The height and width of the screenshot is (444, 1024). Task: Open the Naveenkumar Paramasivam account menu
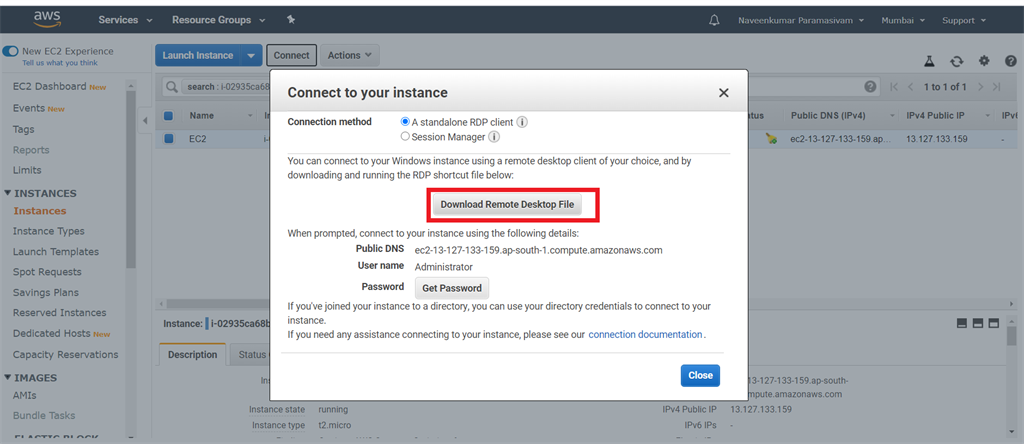tap(801, 20)
